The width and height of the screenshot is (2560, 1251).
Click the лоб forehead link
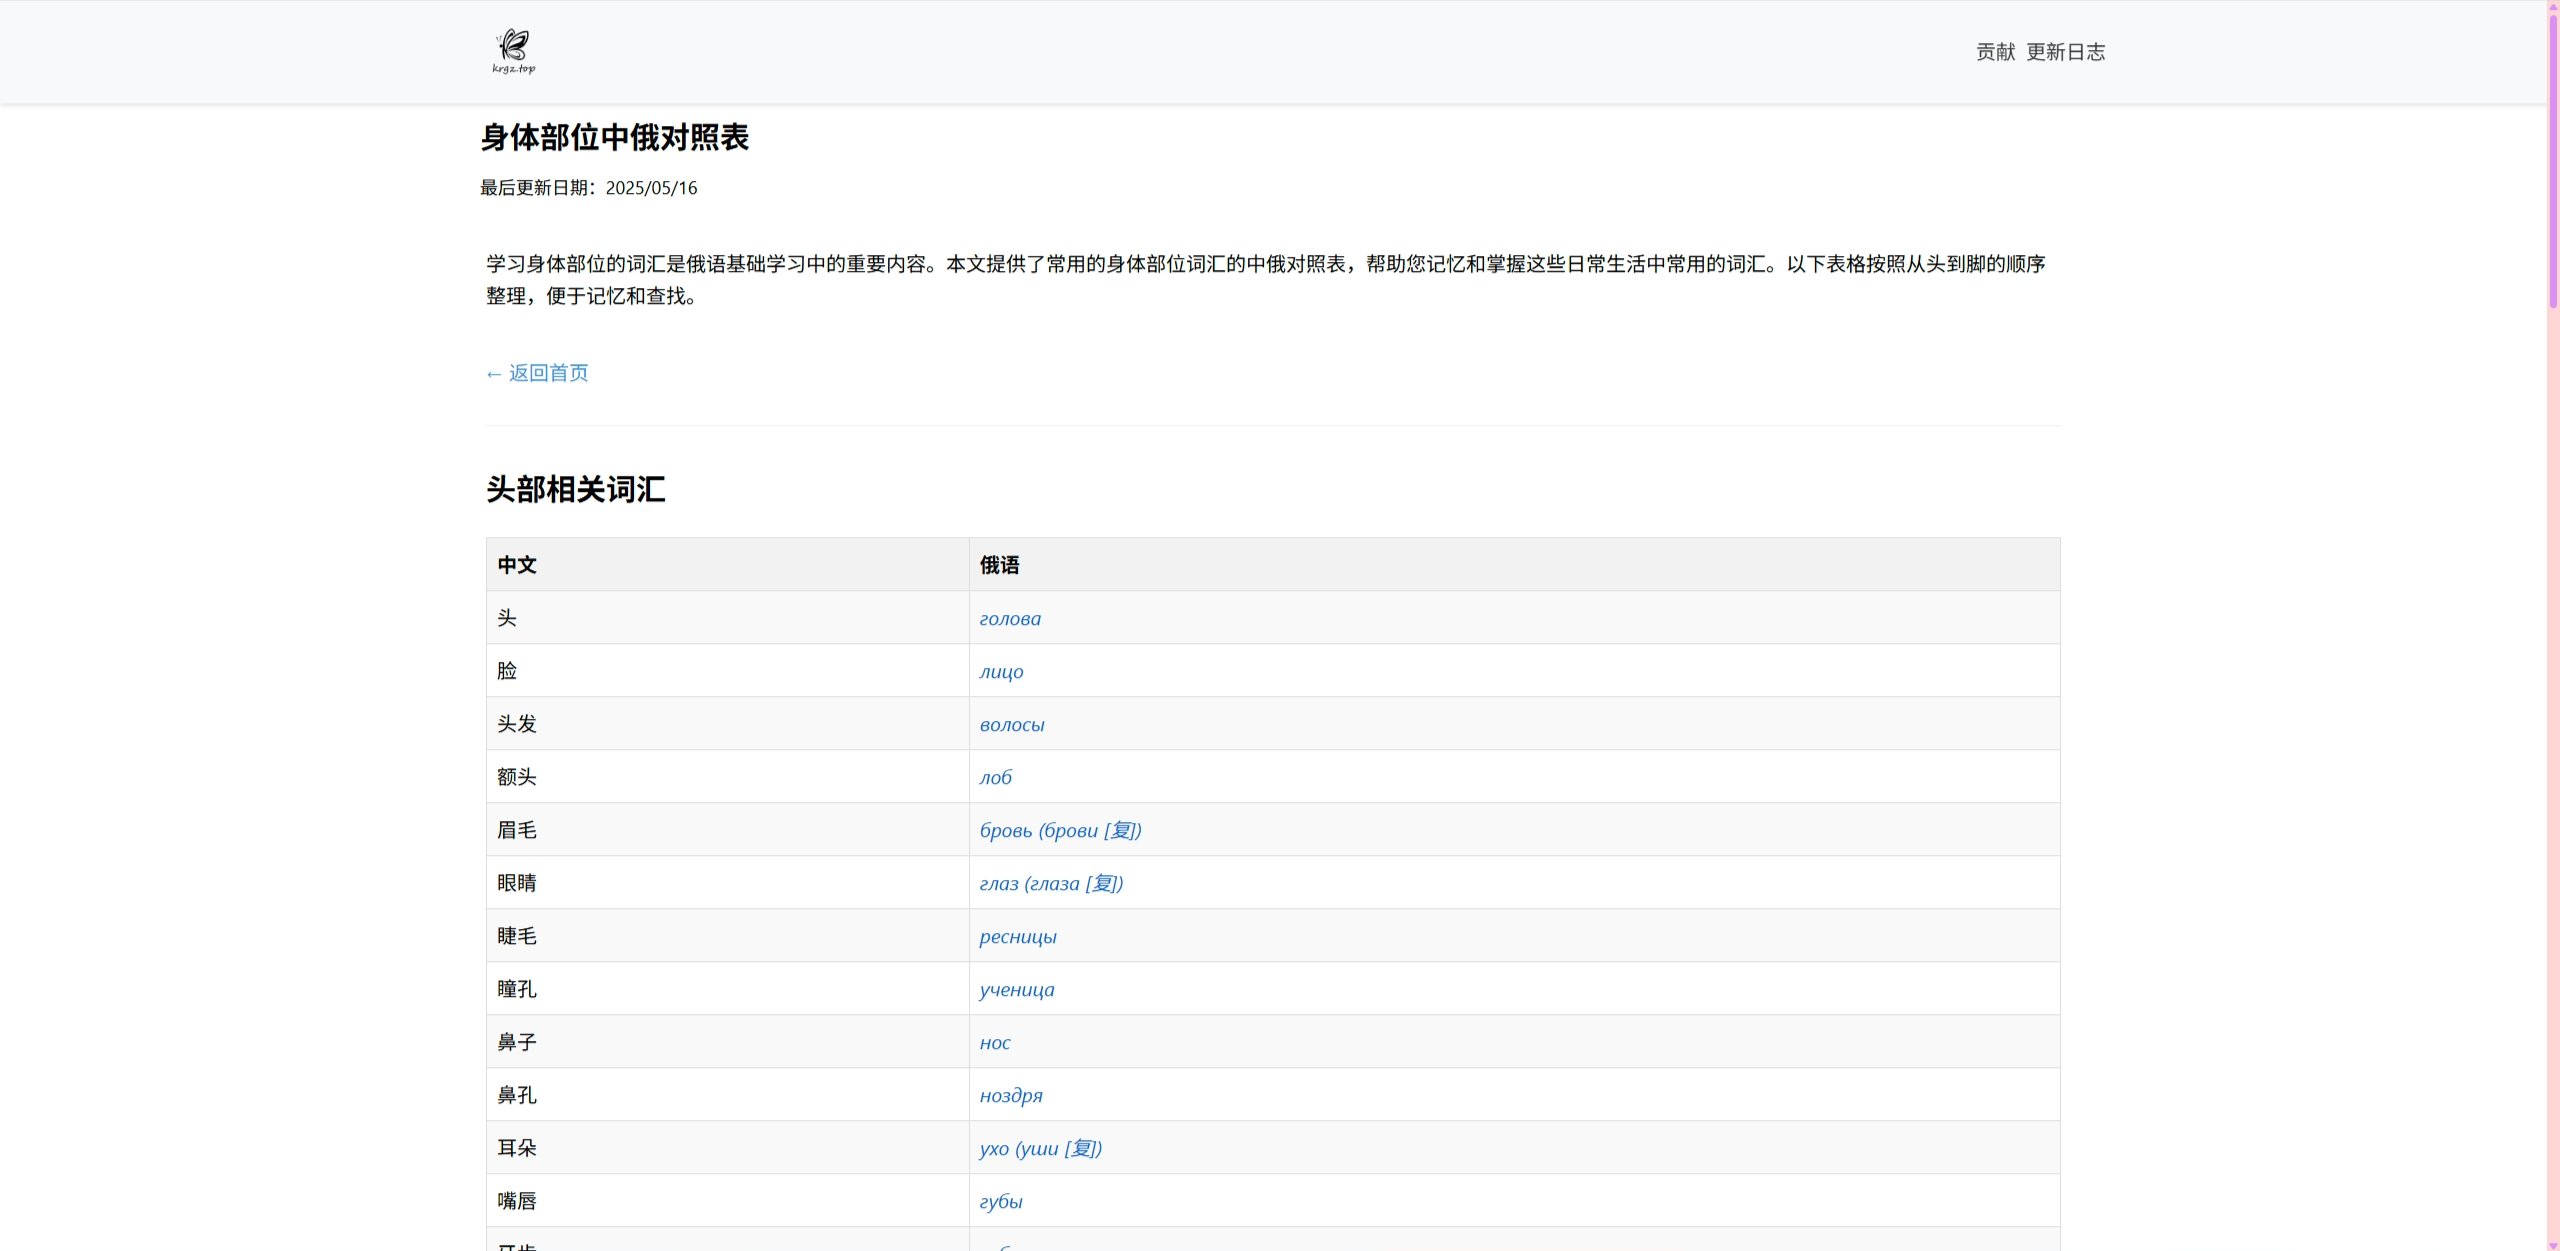click(x=996, y=778)
